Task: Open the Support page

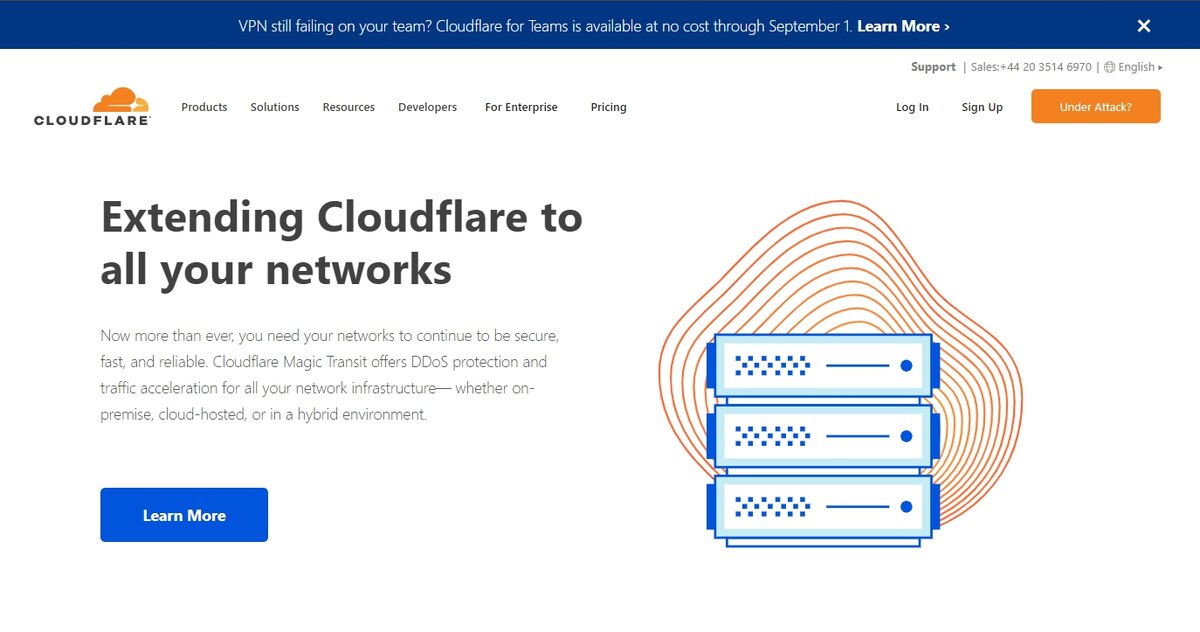Action: pos(933,66)
